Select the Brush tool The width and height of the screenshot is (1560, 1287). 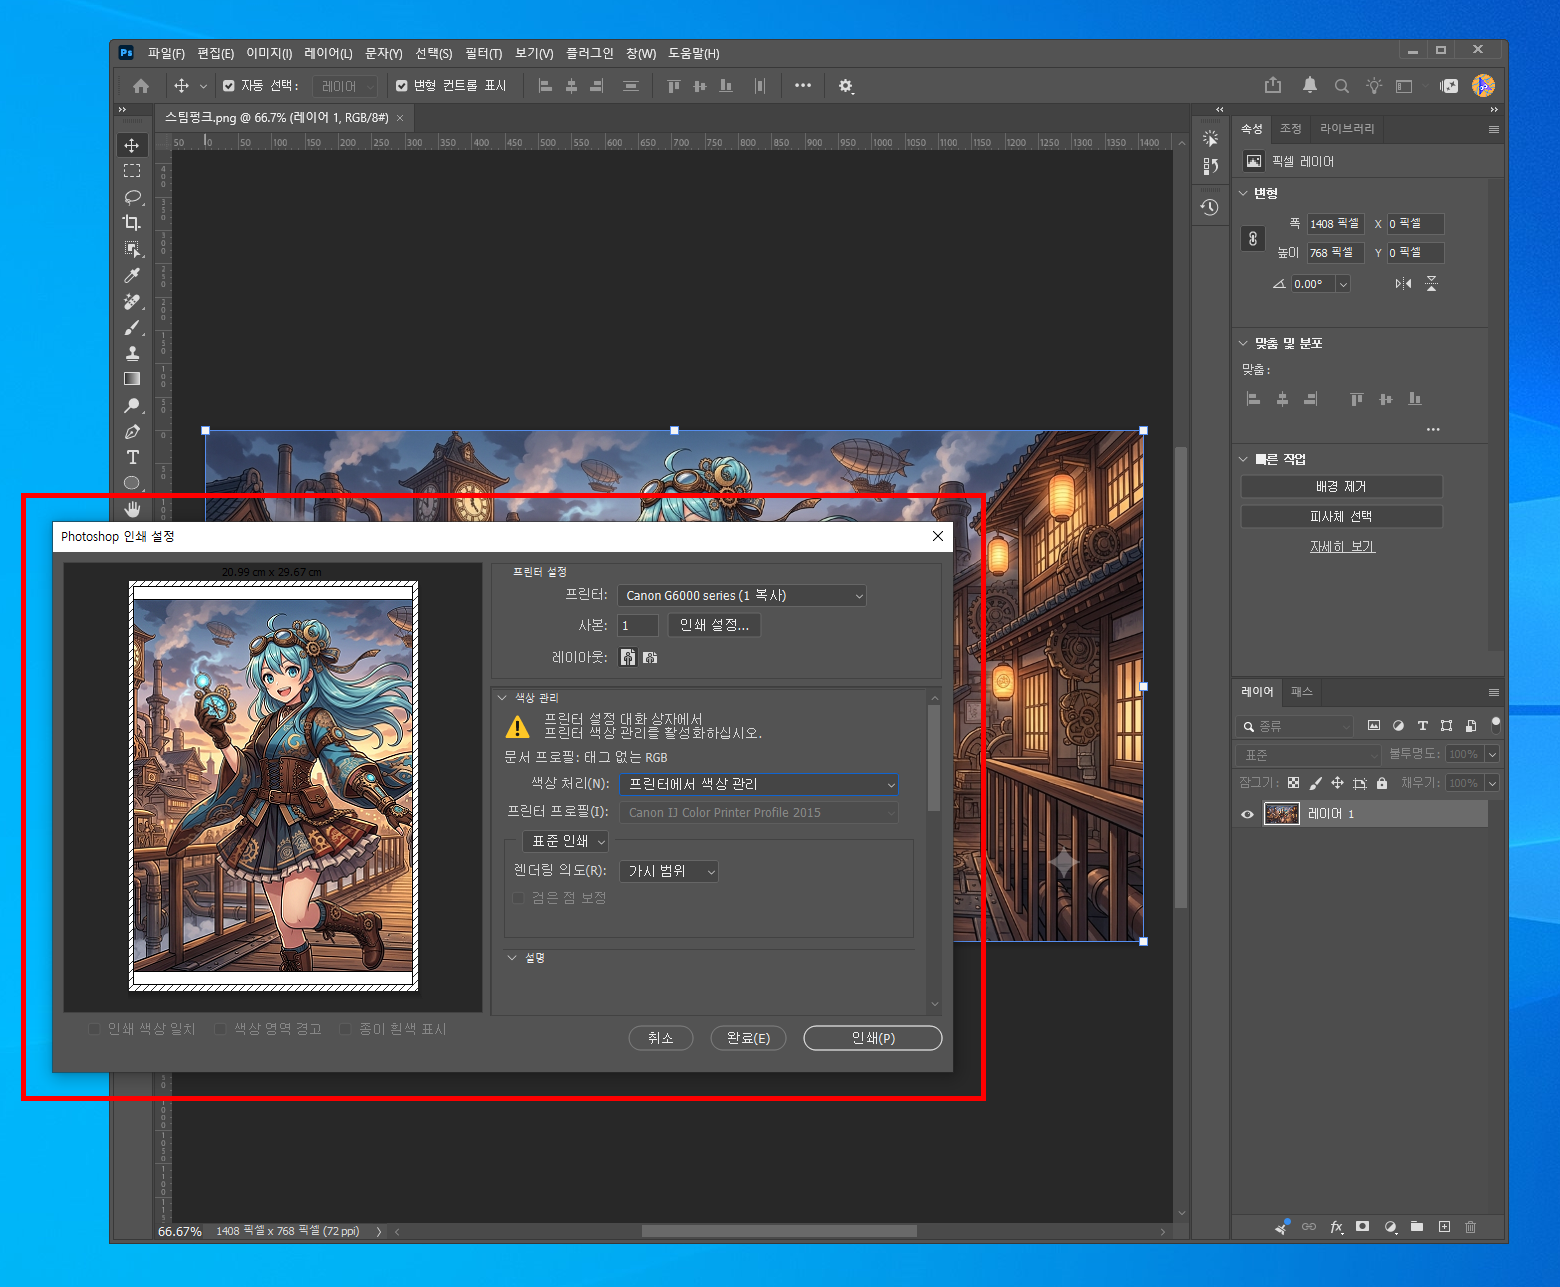coord(132,327)
